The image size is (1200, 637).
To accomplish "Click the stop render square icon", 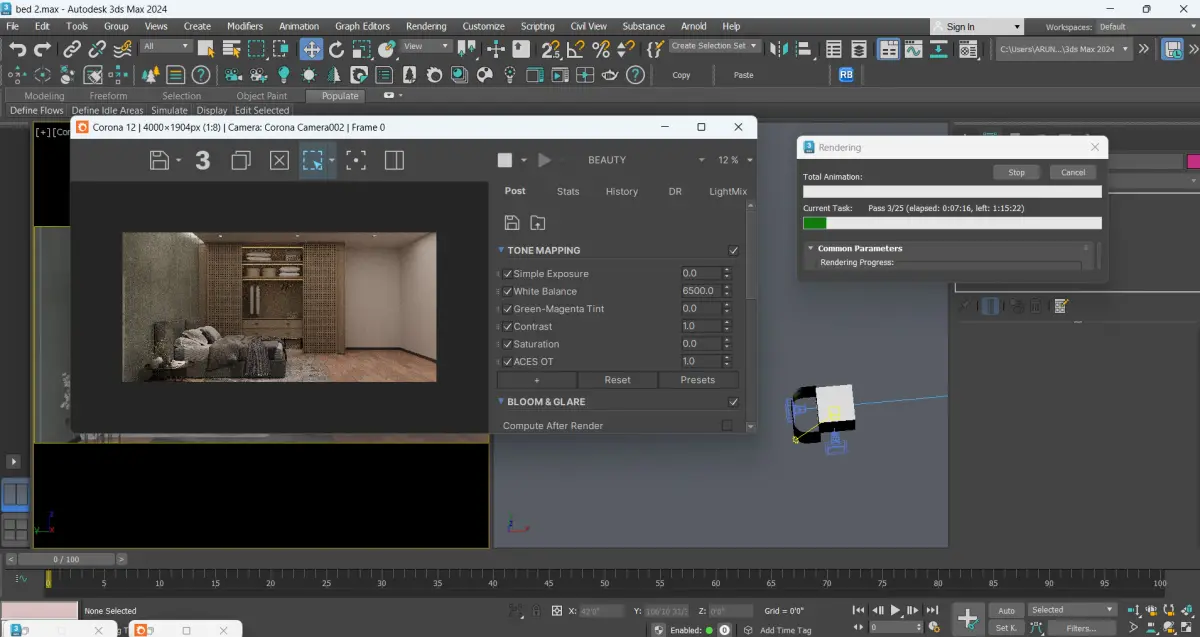I will [x=505, y=160].
